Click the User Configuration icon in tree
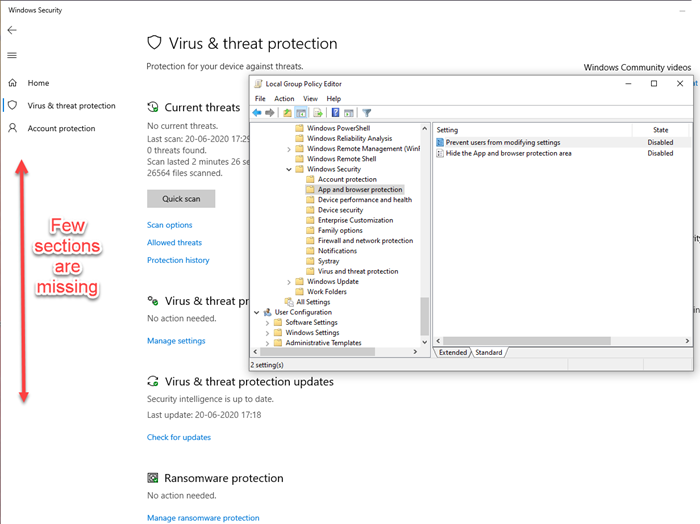This screenshot has width=700, height=524. 267,312
